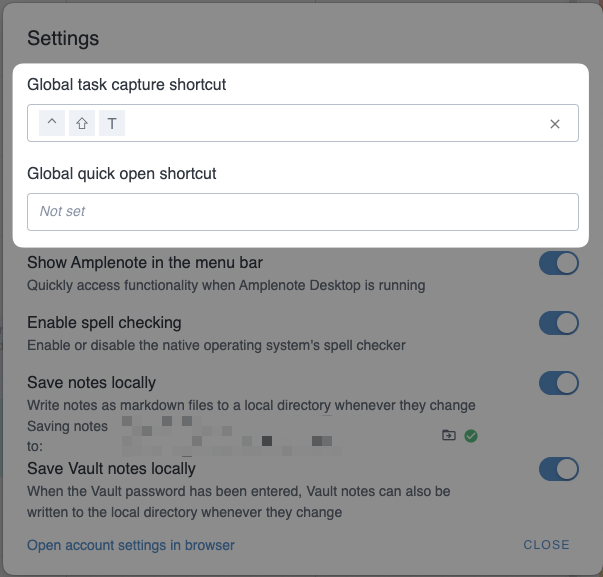Click the T key chip in shortcut
This screenshot has height=577, width=603.
pos(112,124)
